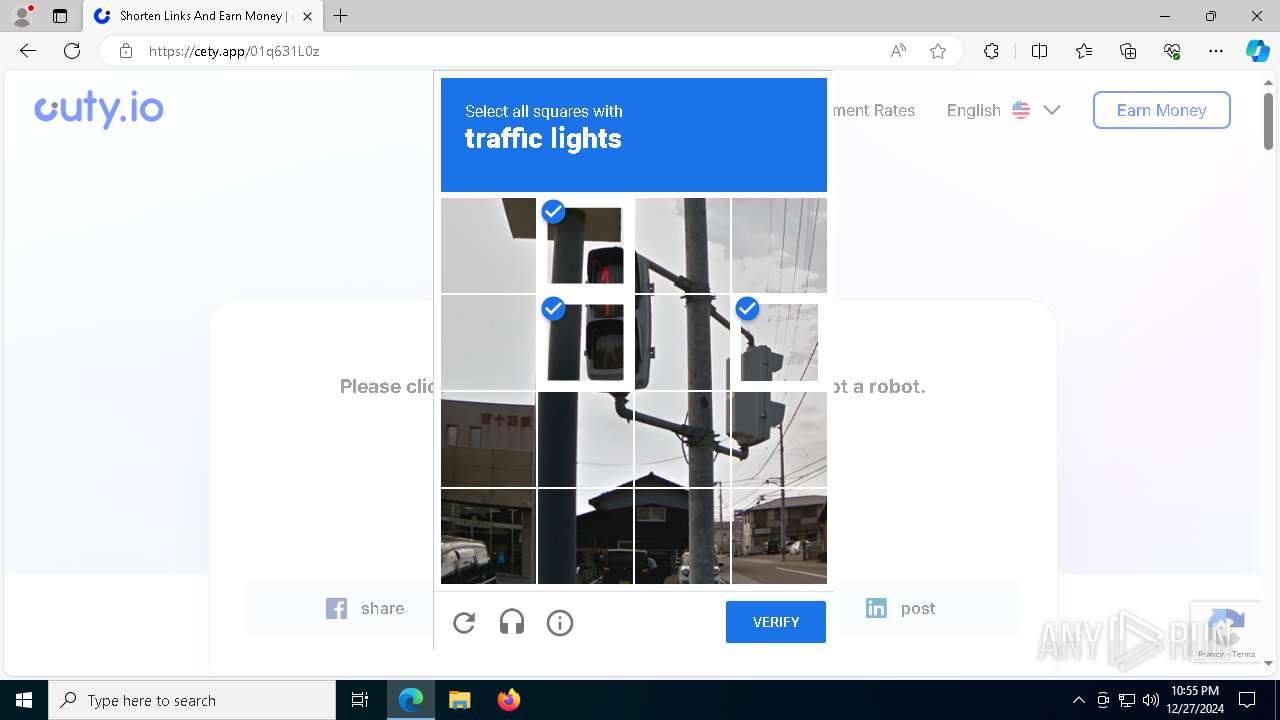Image resolution: width=1280 pixels, height=720 pixels.
Task: Click the Earn Money button
Action: pos(1161,110)
